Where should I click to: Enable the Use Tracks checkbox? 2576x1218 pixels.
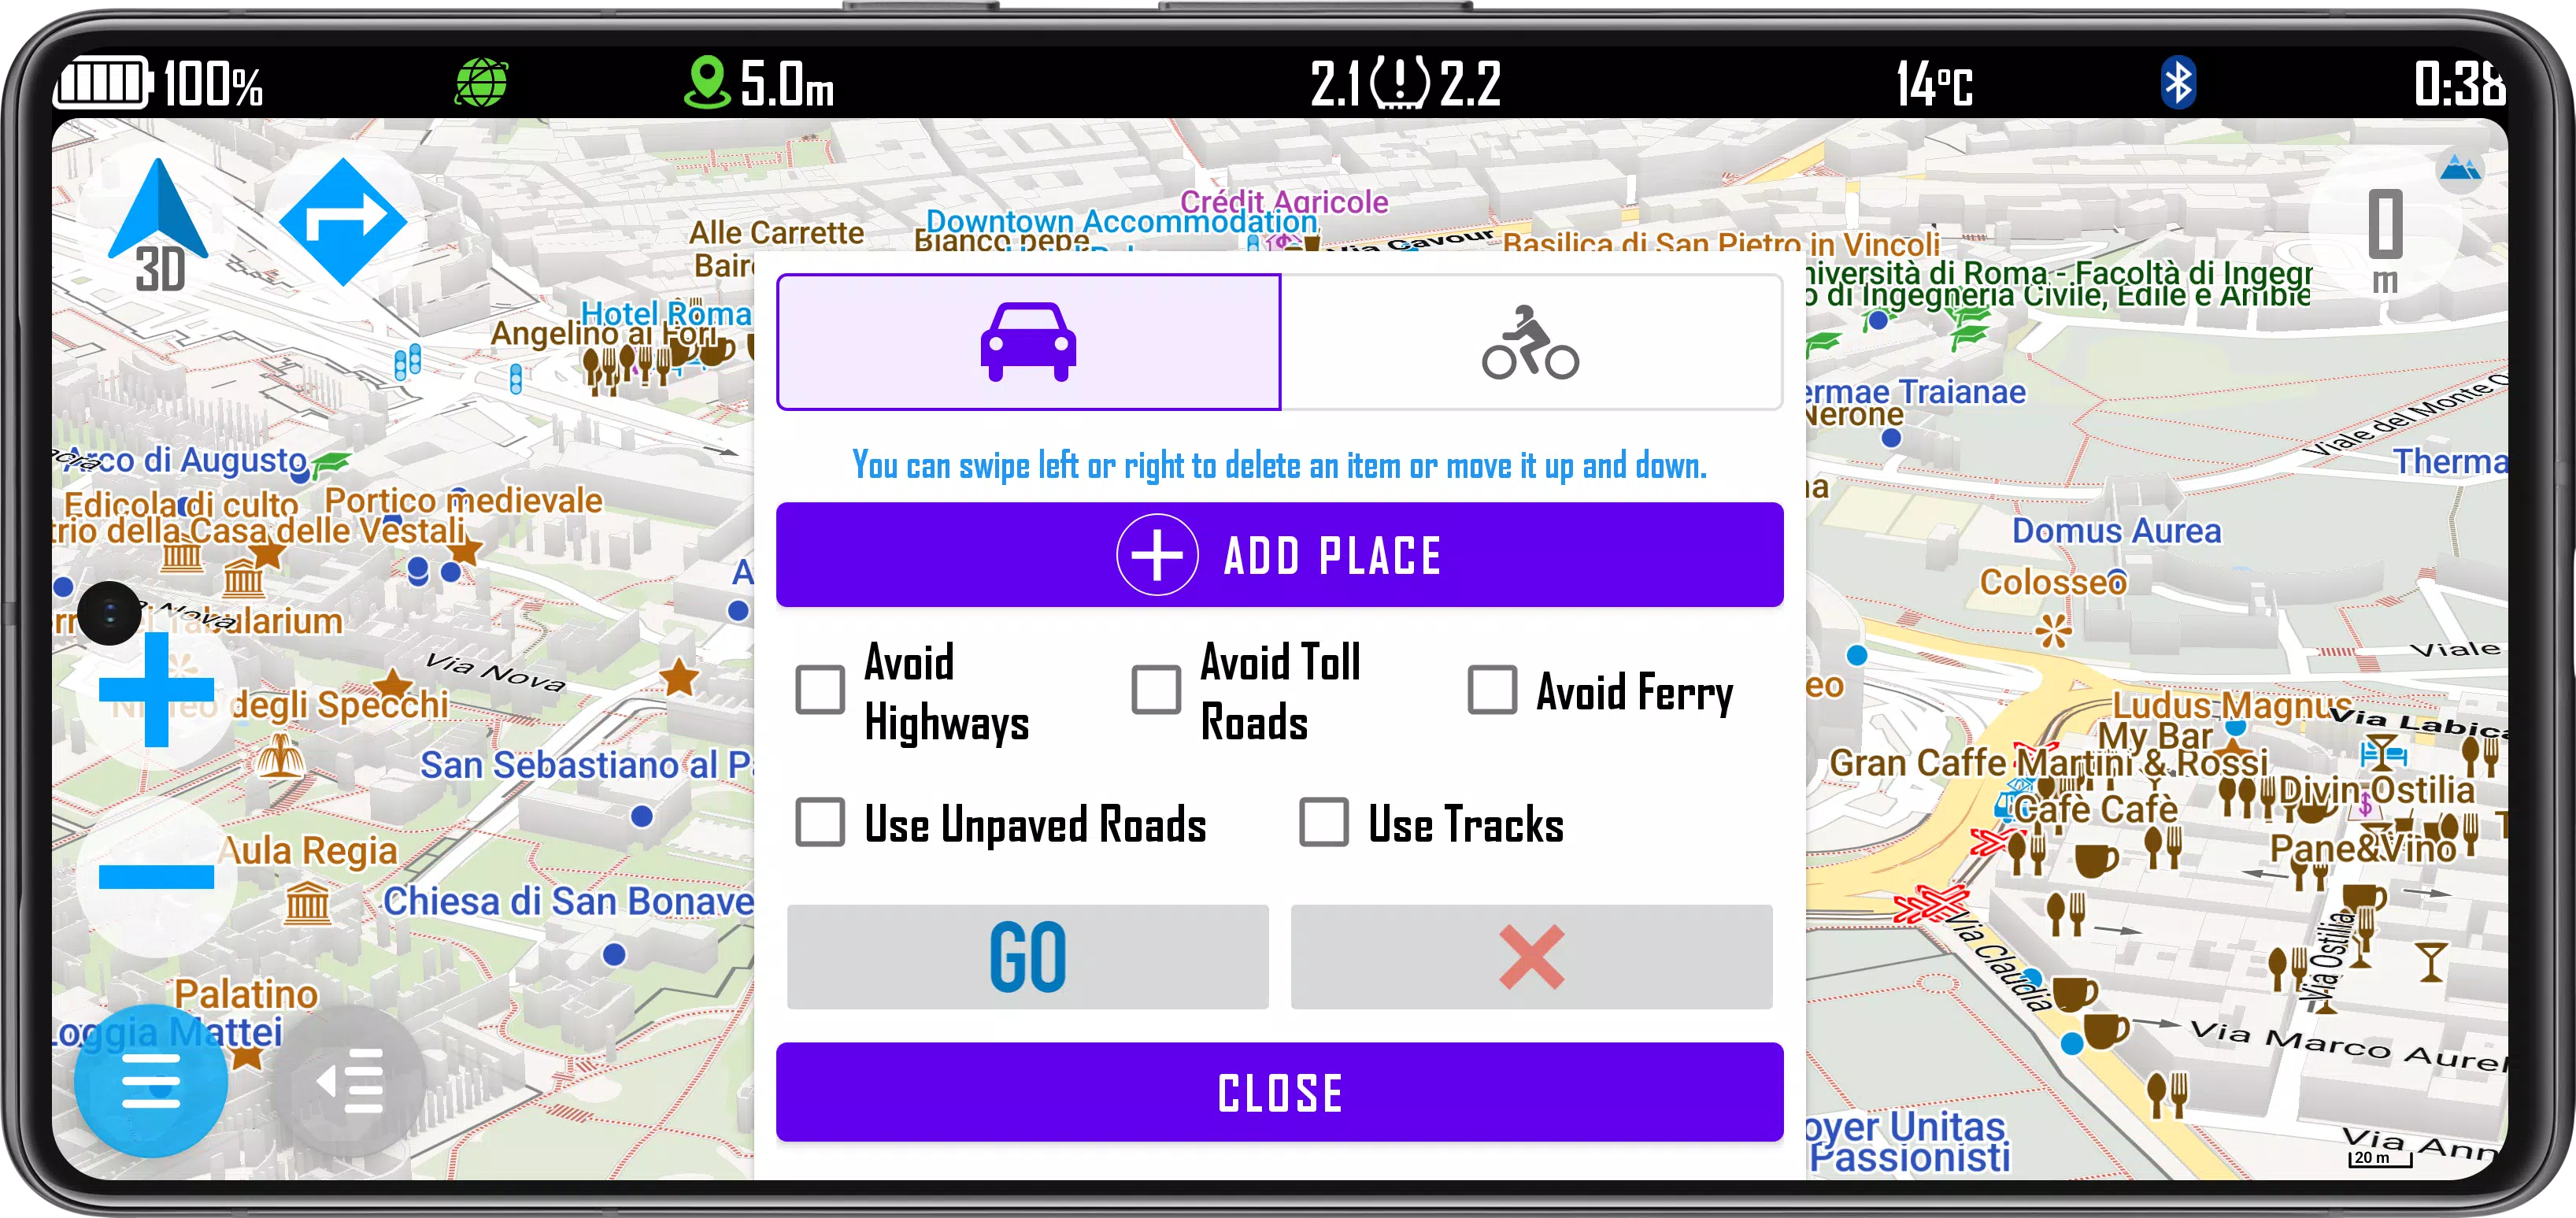click(1323, 824)
